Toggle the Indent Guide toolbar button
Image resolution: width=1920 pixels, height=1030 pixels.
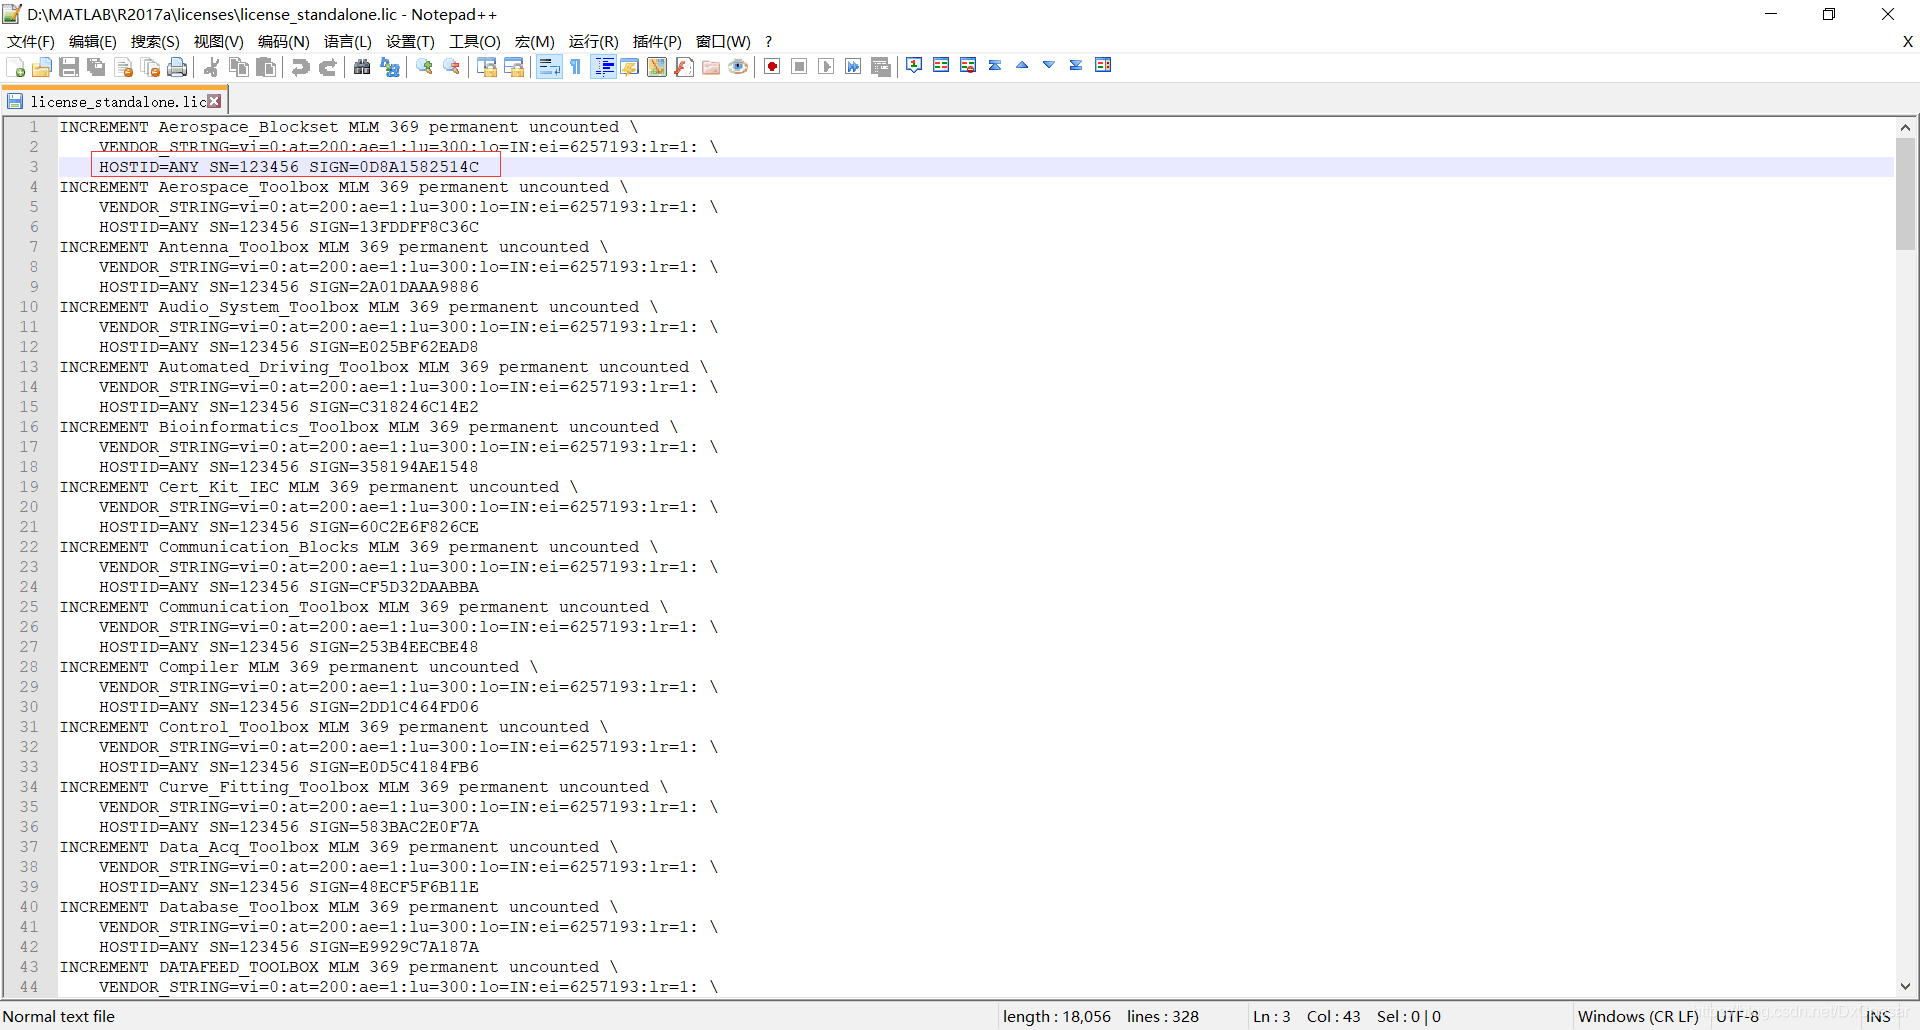(x=603, y=67)
